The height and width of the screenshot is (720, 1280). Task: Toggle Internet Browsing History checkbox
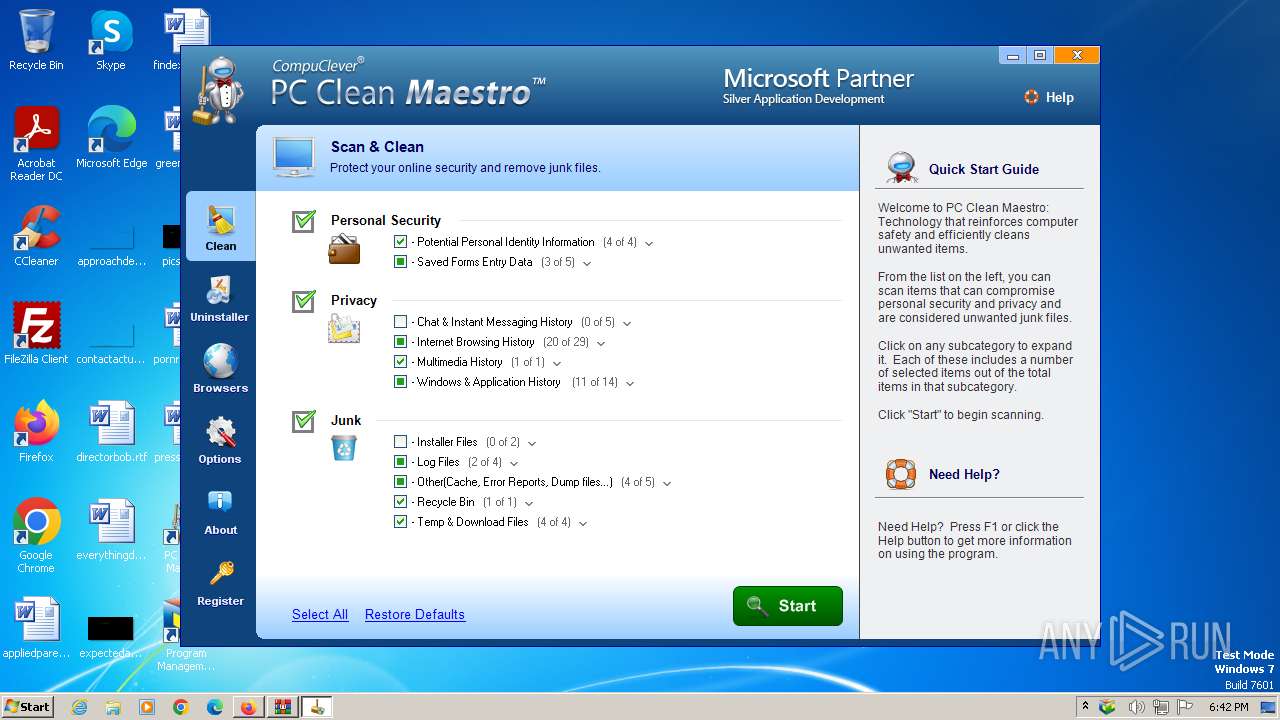pyautogui.click(x=401, y=342)
